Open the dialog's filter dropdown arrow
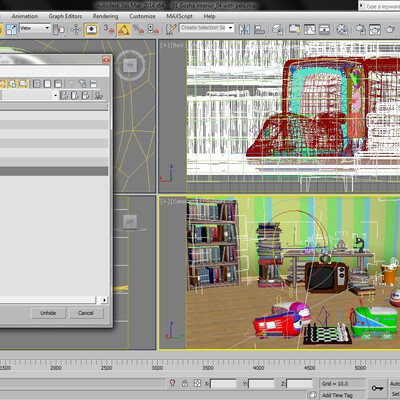This screenshot has height=400, width=400. pos(55,96)
